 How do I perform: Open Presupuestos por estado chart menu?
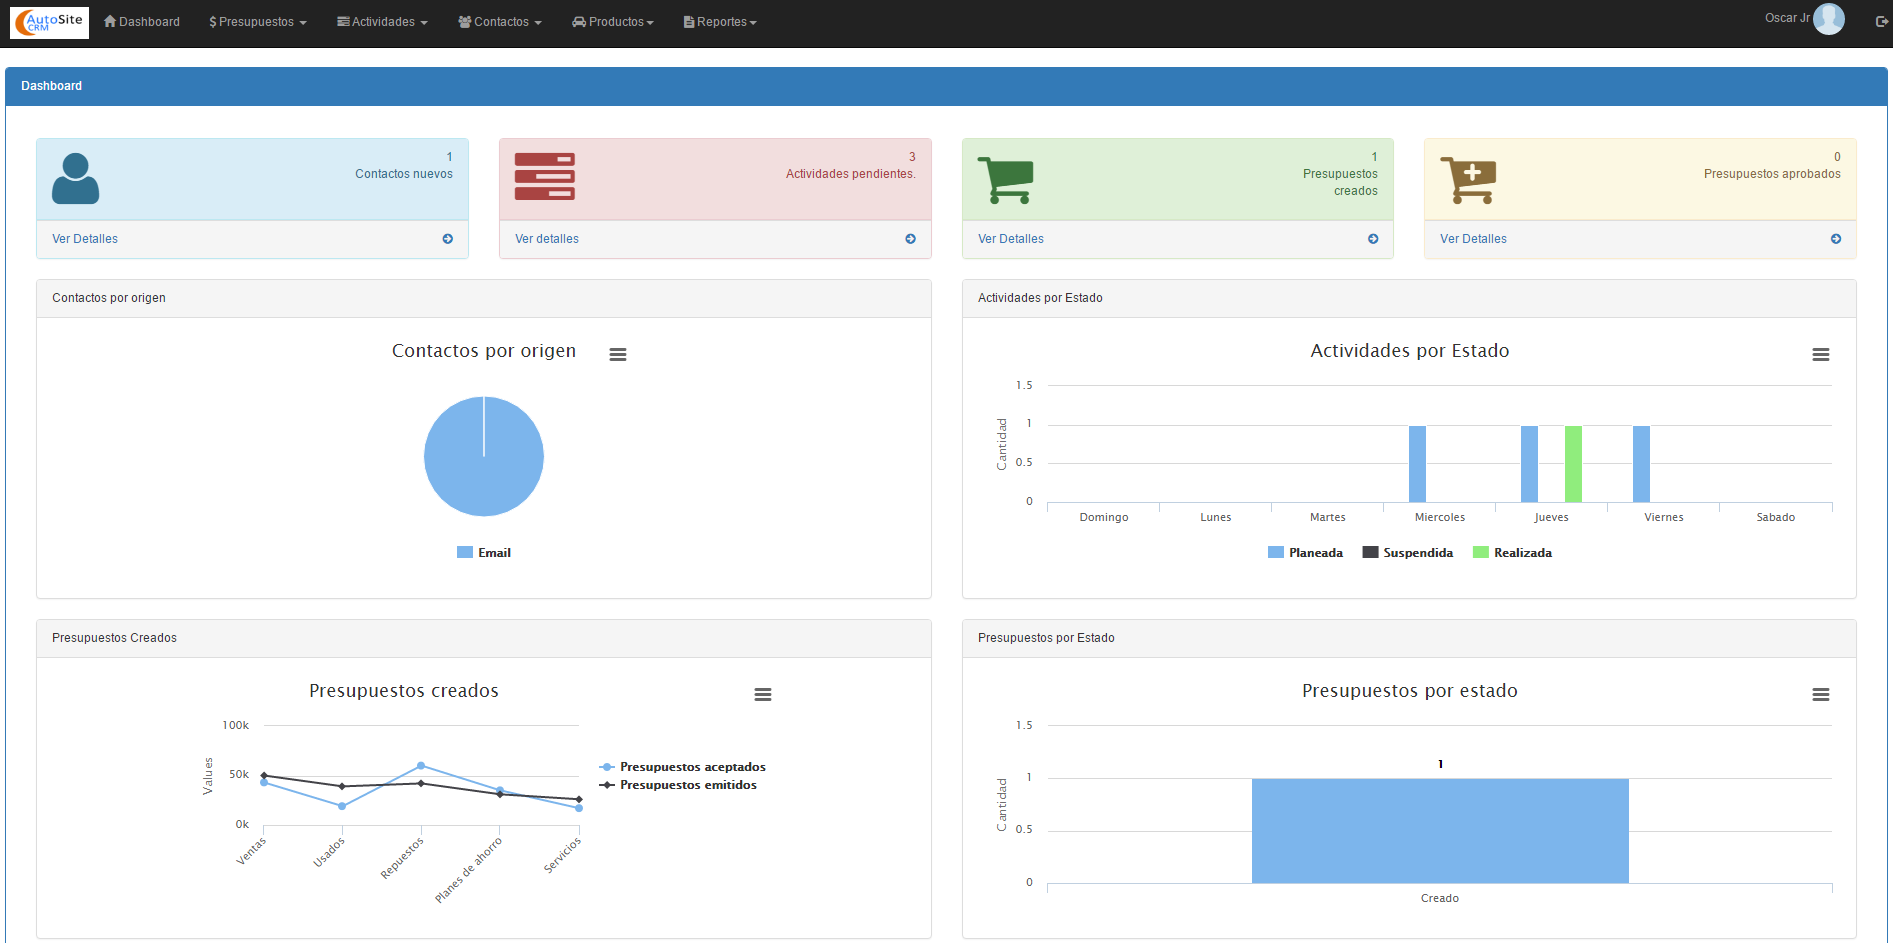pyautogui.click(x=1821, y=694)
